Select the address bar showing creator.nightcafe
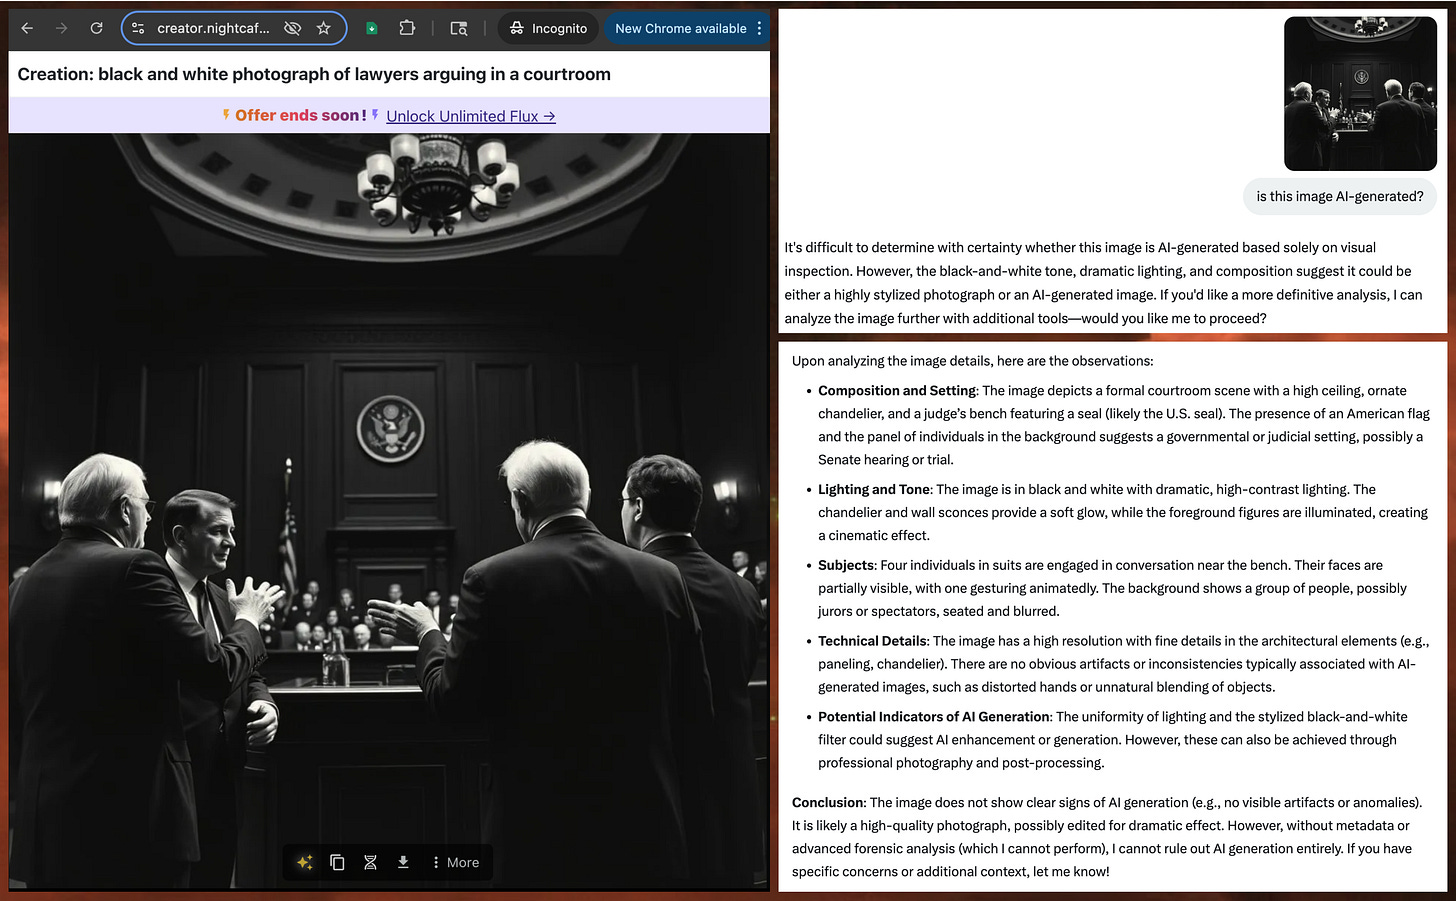1456x901 pixels. tap(213, 28)
